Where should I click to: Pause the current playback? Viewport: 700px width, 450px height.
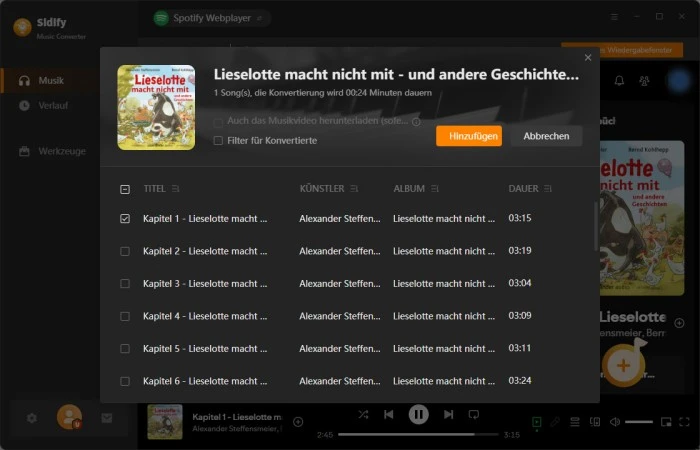pos(418,414)
